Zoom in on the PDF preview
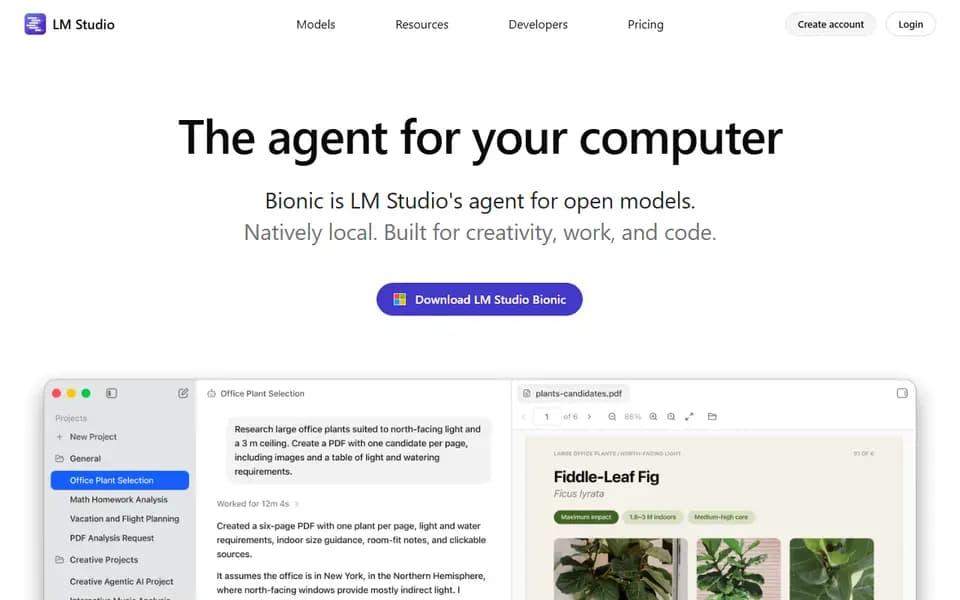 653,417
